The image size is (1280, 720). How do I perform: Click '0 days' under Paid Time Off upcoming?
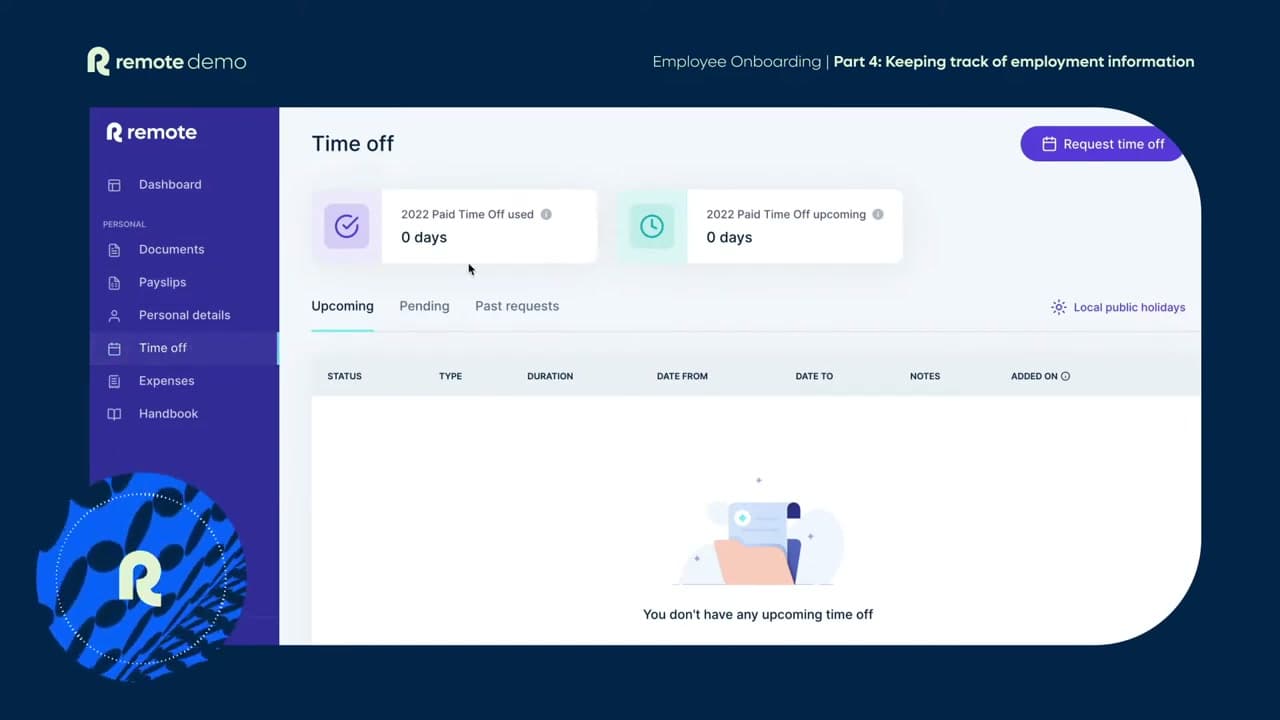point(729,238)
